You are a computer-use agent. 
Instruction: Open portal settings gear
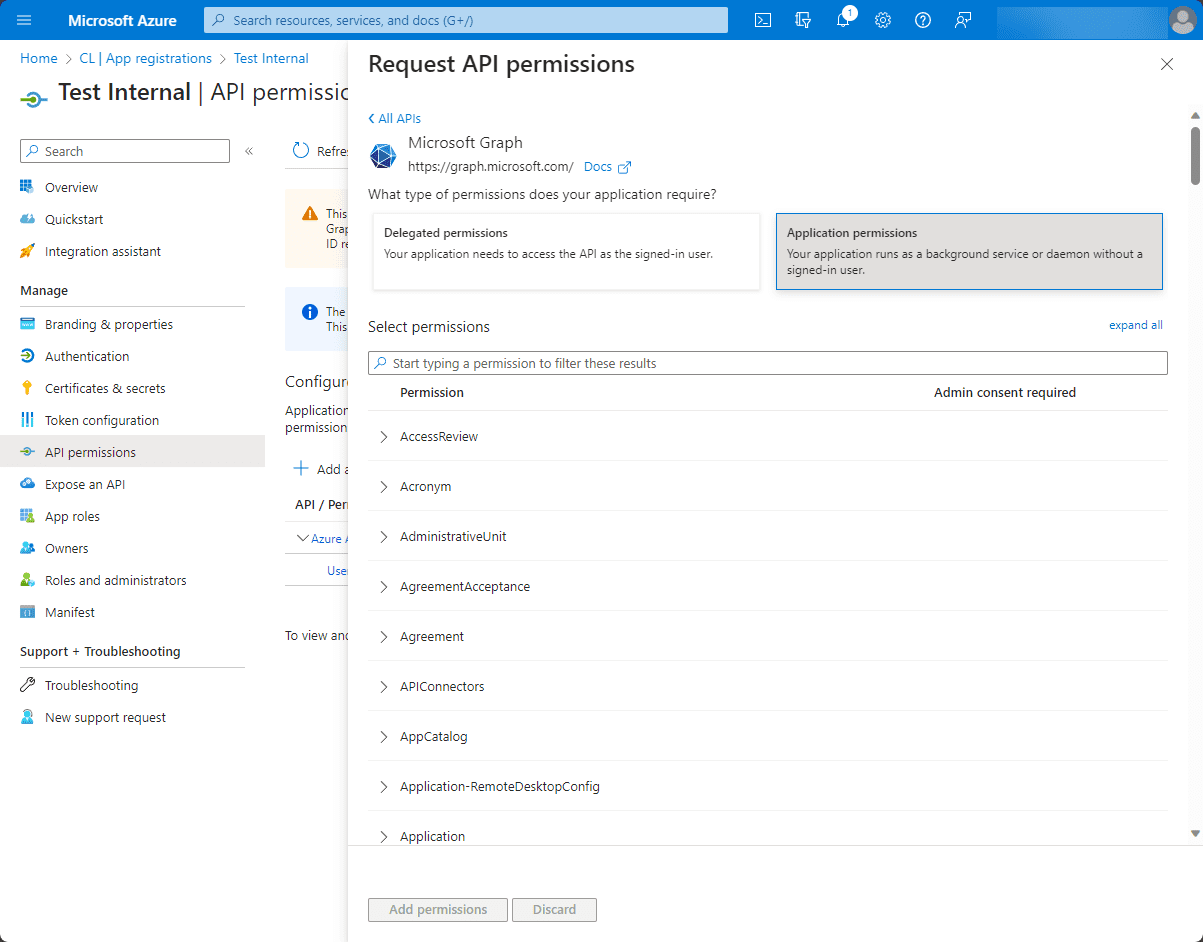tap(883, 20)
